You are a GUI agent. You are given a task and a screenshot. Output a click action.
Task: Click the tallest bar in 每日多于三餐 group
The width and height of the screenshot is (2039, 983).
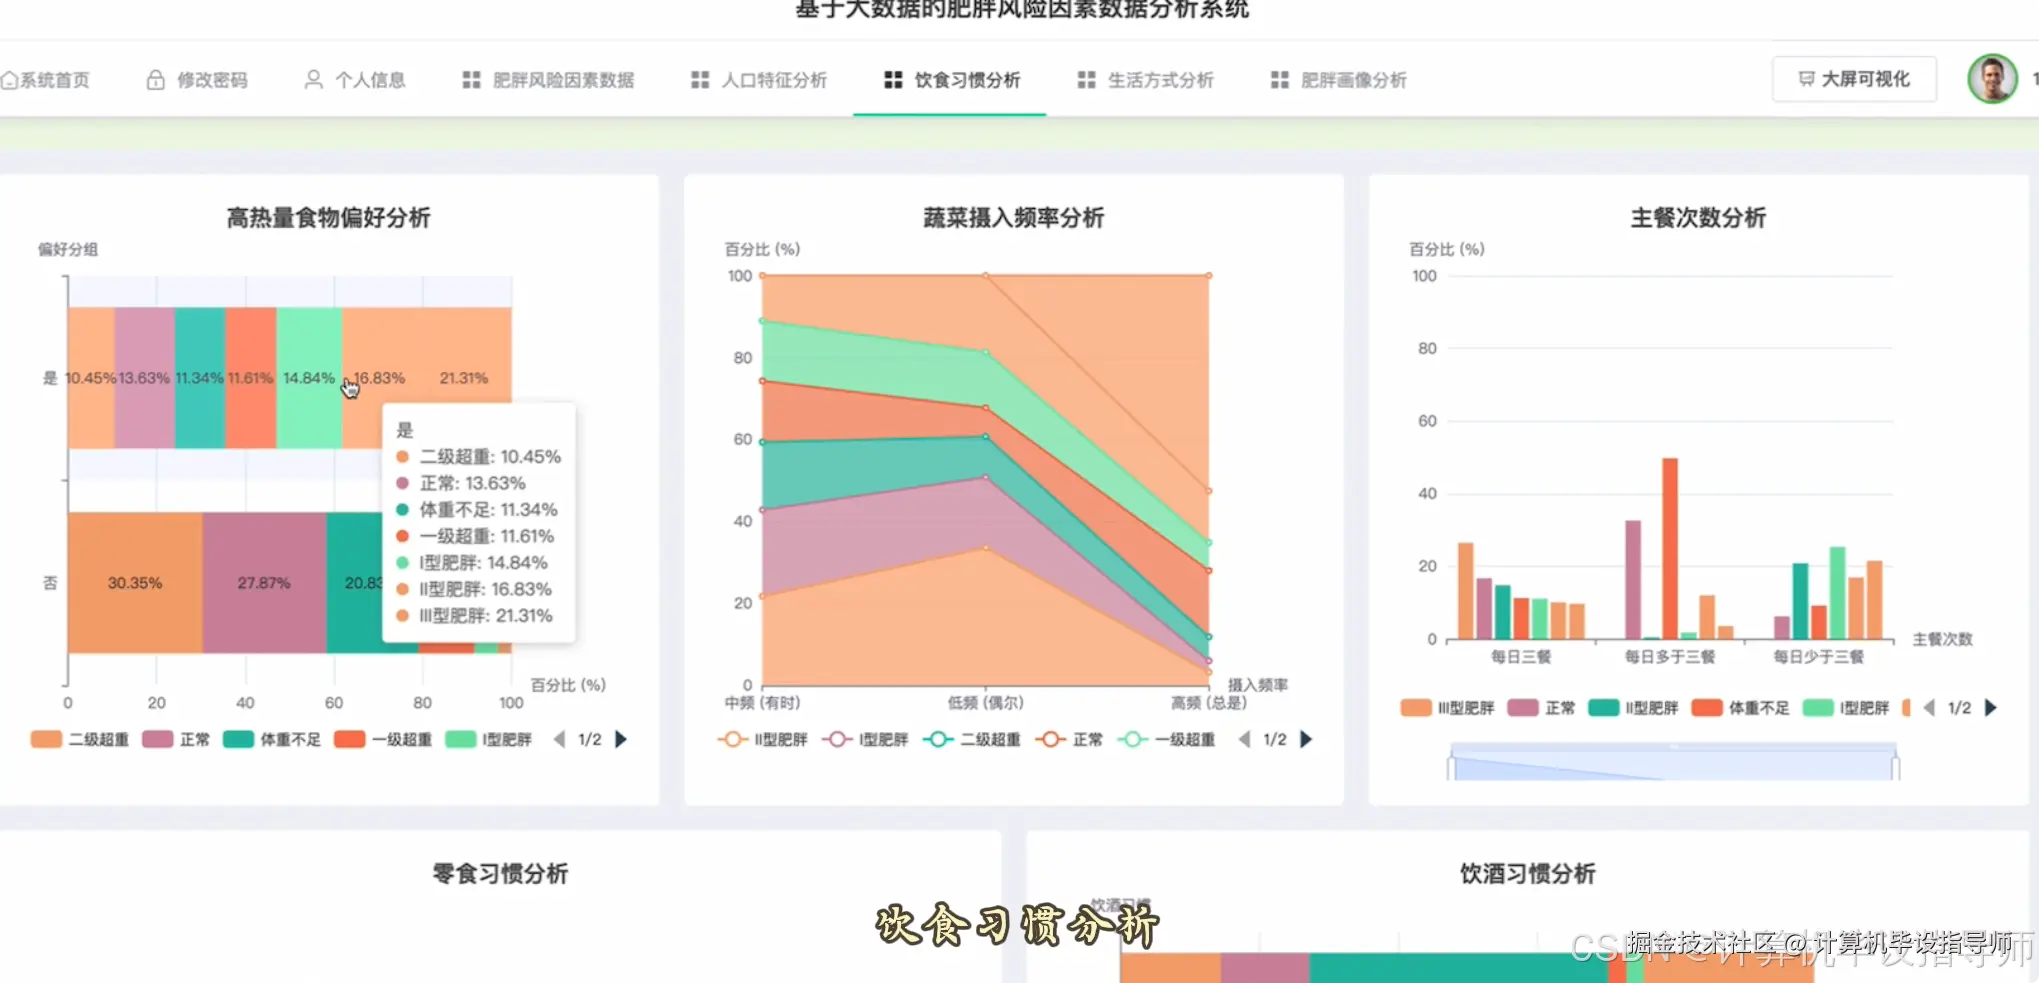tap(1669, 548)
